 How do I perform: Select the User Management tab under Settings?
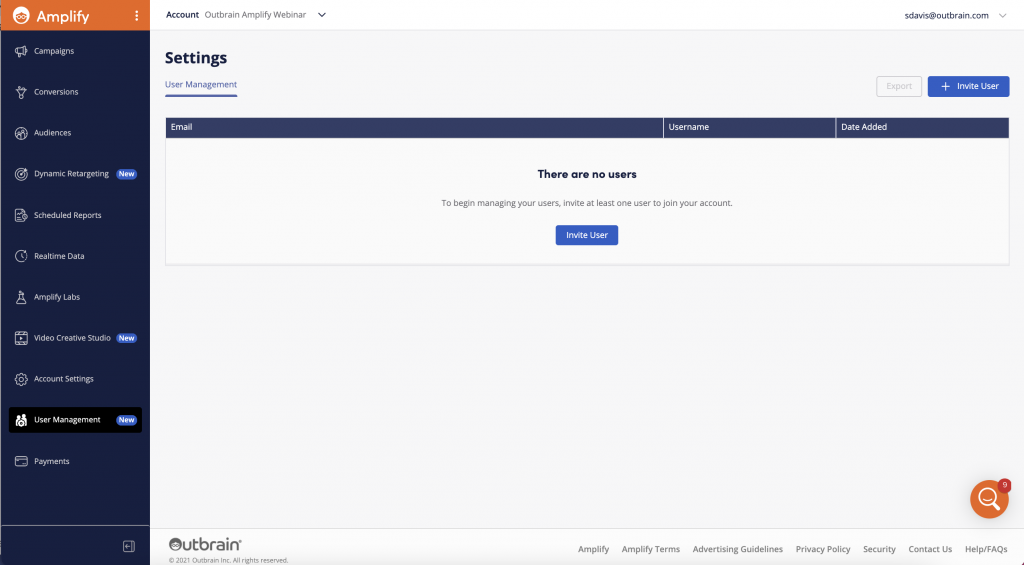[x=201, y=85]
